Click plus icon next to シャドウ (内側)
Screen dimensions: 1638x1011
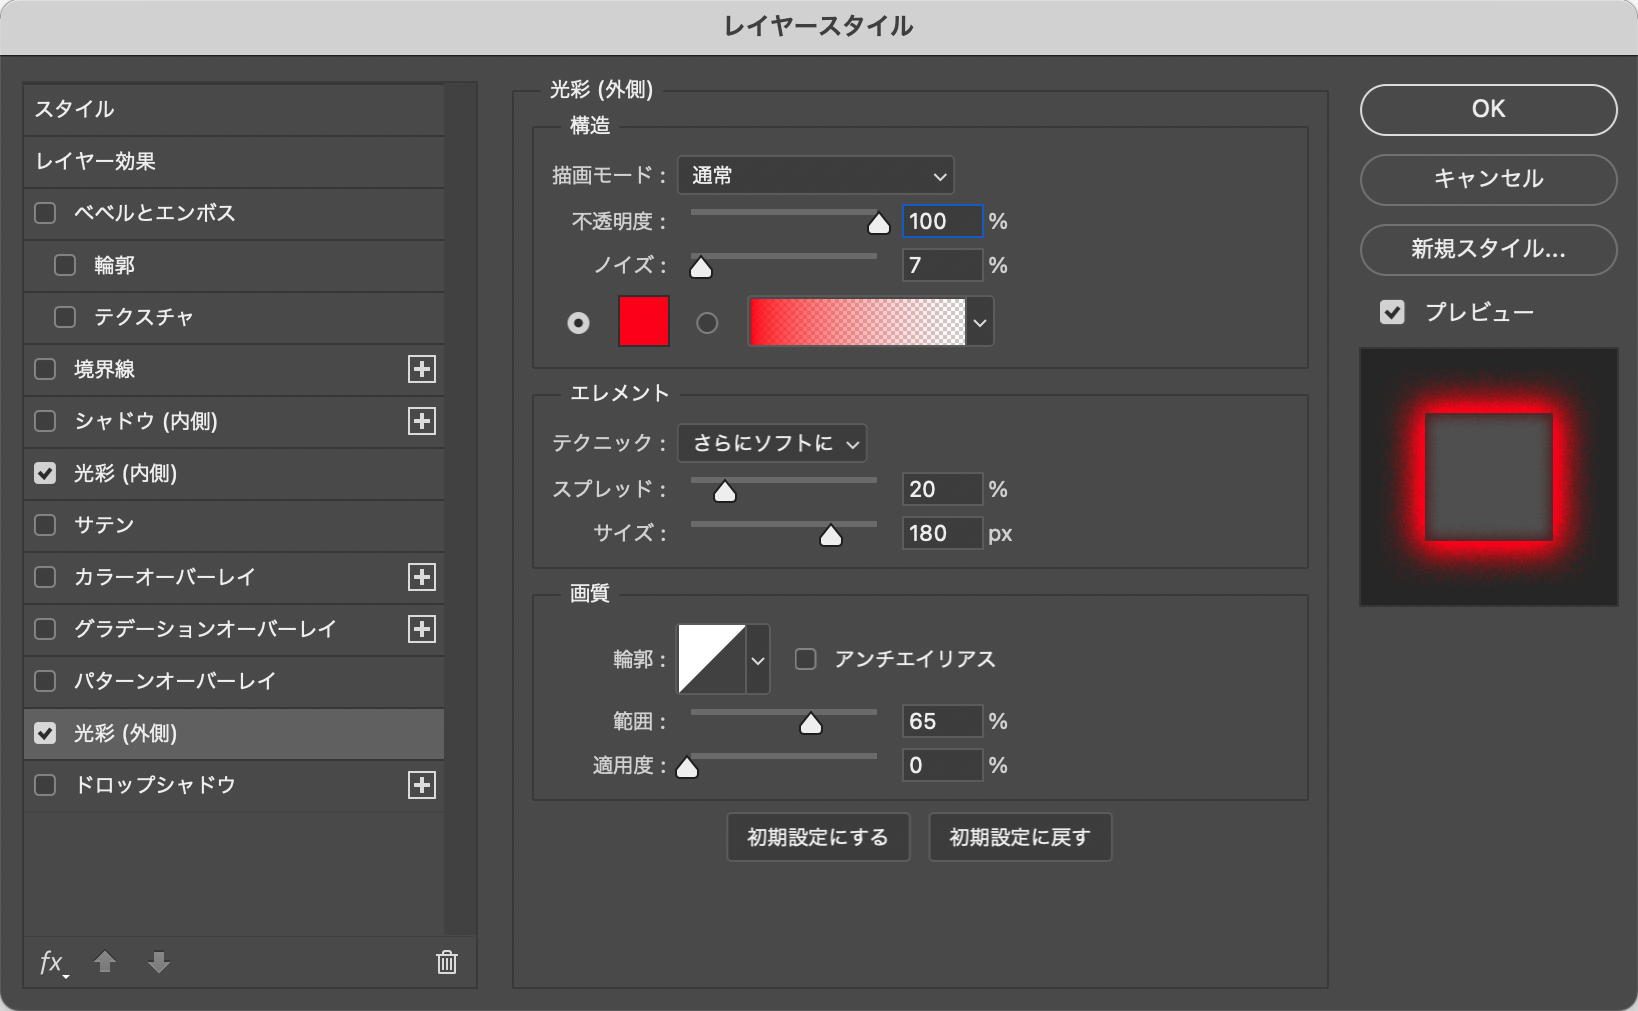click(422, 421)
